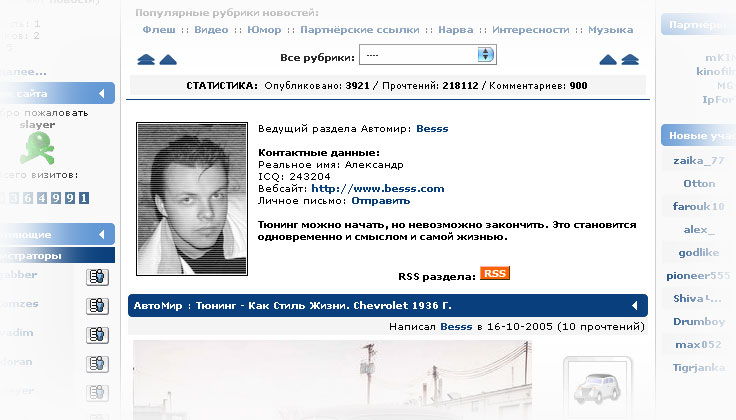Click the left single up-arrow icon
Image resolution: width=736 pixels, height=420 pixels.
click(168, 60)
